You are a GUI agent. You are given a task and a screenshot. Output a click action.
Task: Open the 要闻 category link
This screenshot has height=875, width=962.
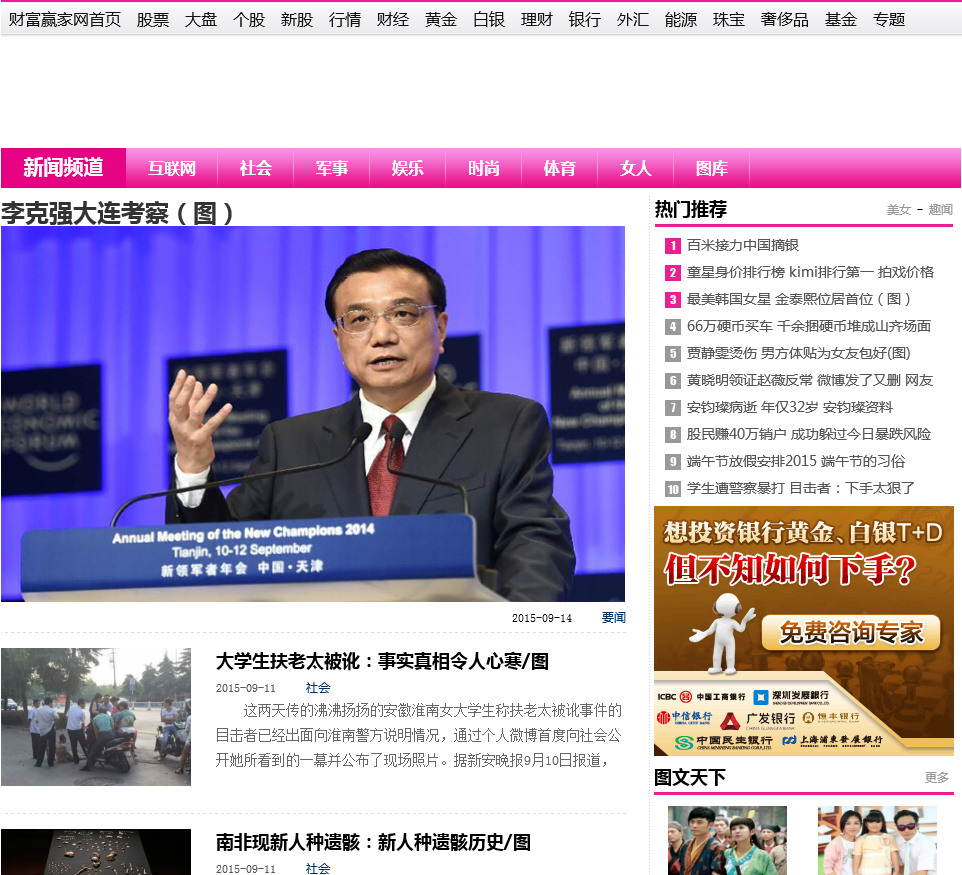coord(613,617)
